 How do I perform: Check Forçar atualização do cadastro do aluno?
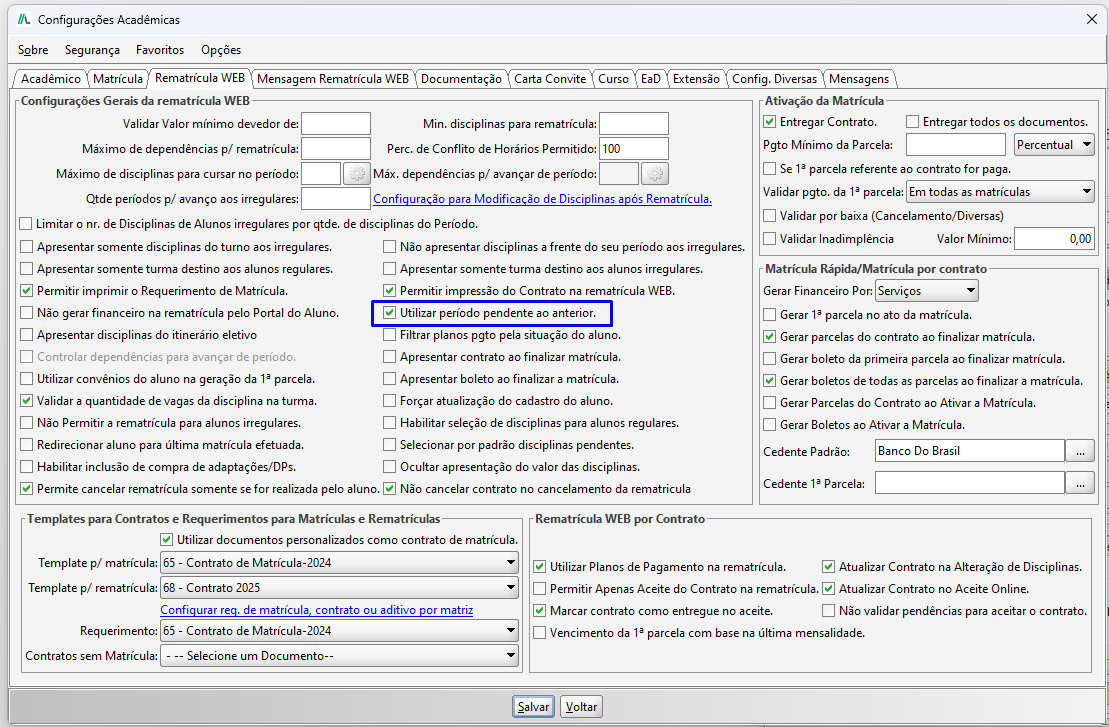[389, 401]
